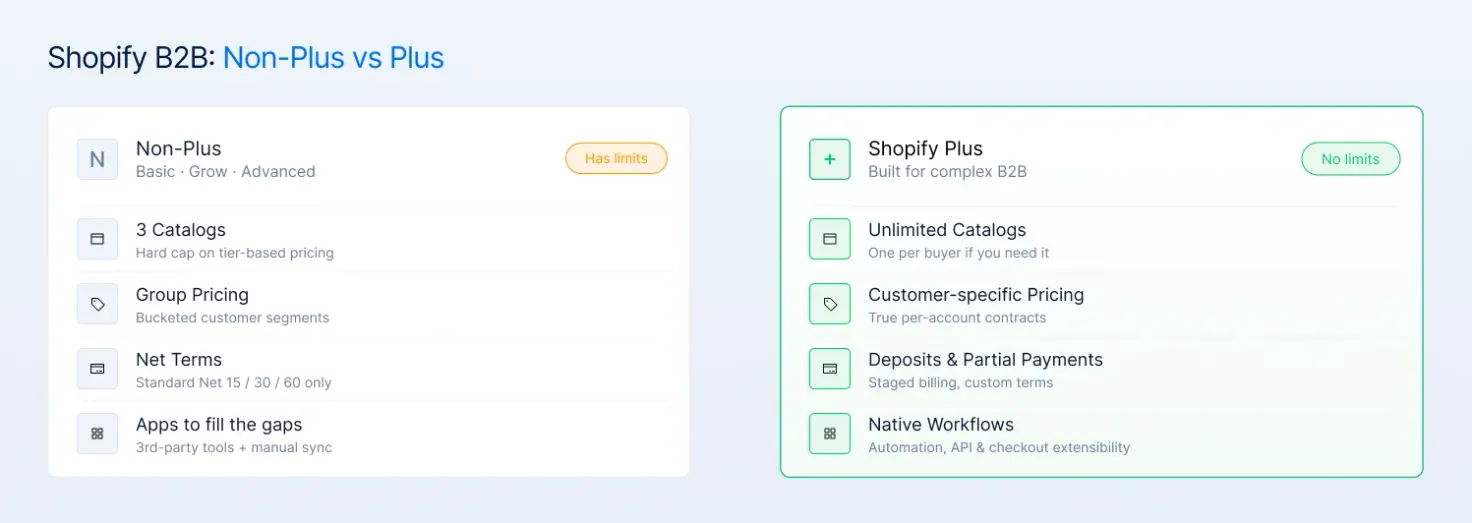Click the Net Terms feature title
The height and width of the screenshot is (523, 1472).
click(179, 360)
